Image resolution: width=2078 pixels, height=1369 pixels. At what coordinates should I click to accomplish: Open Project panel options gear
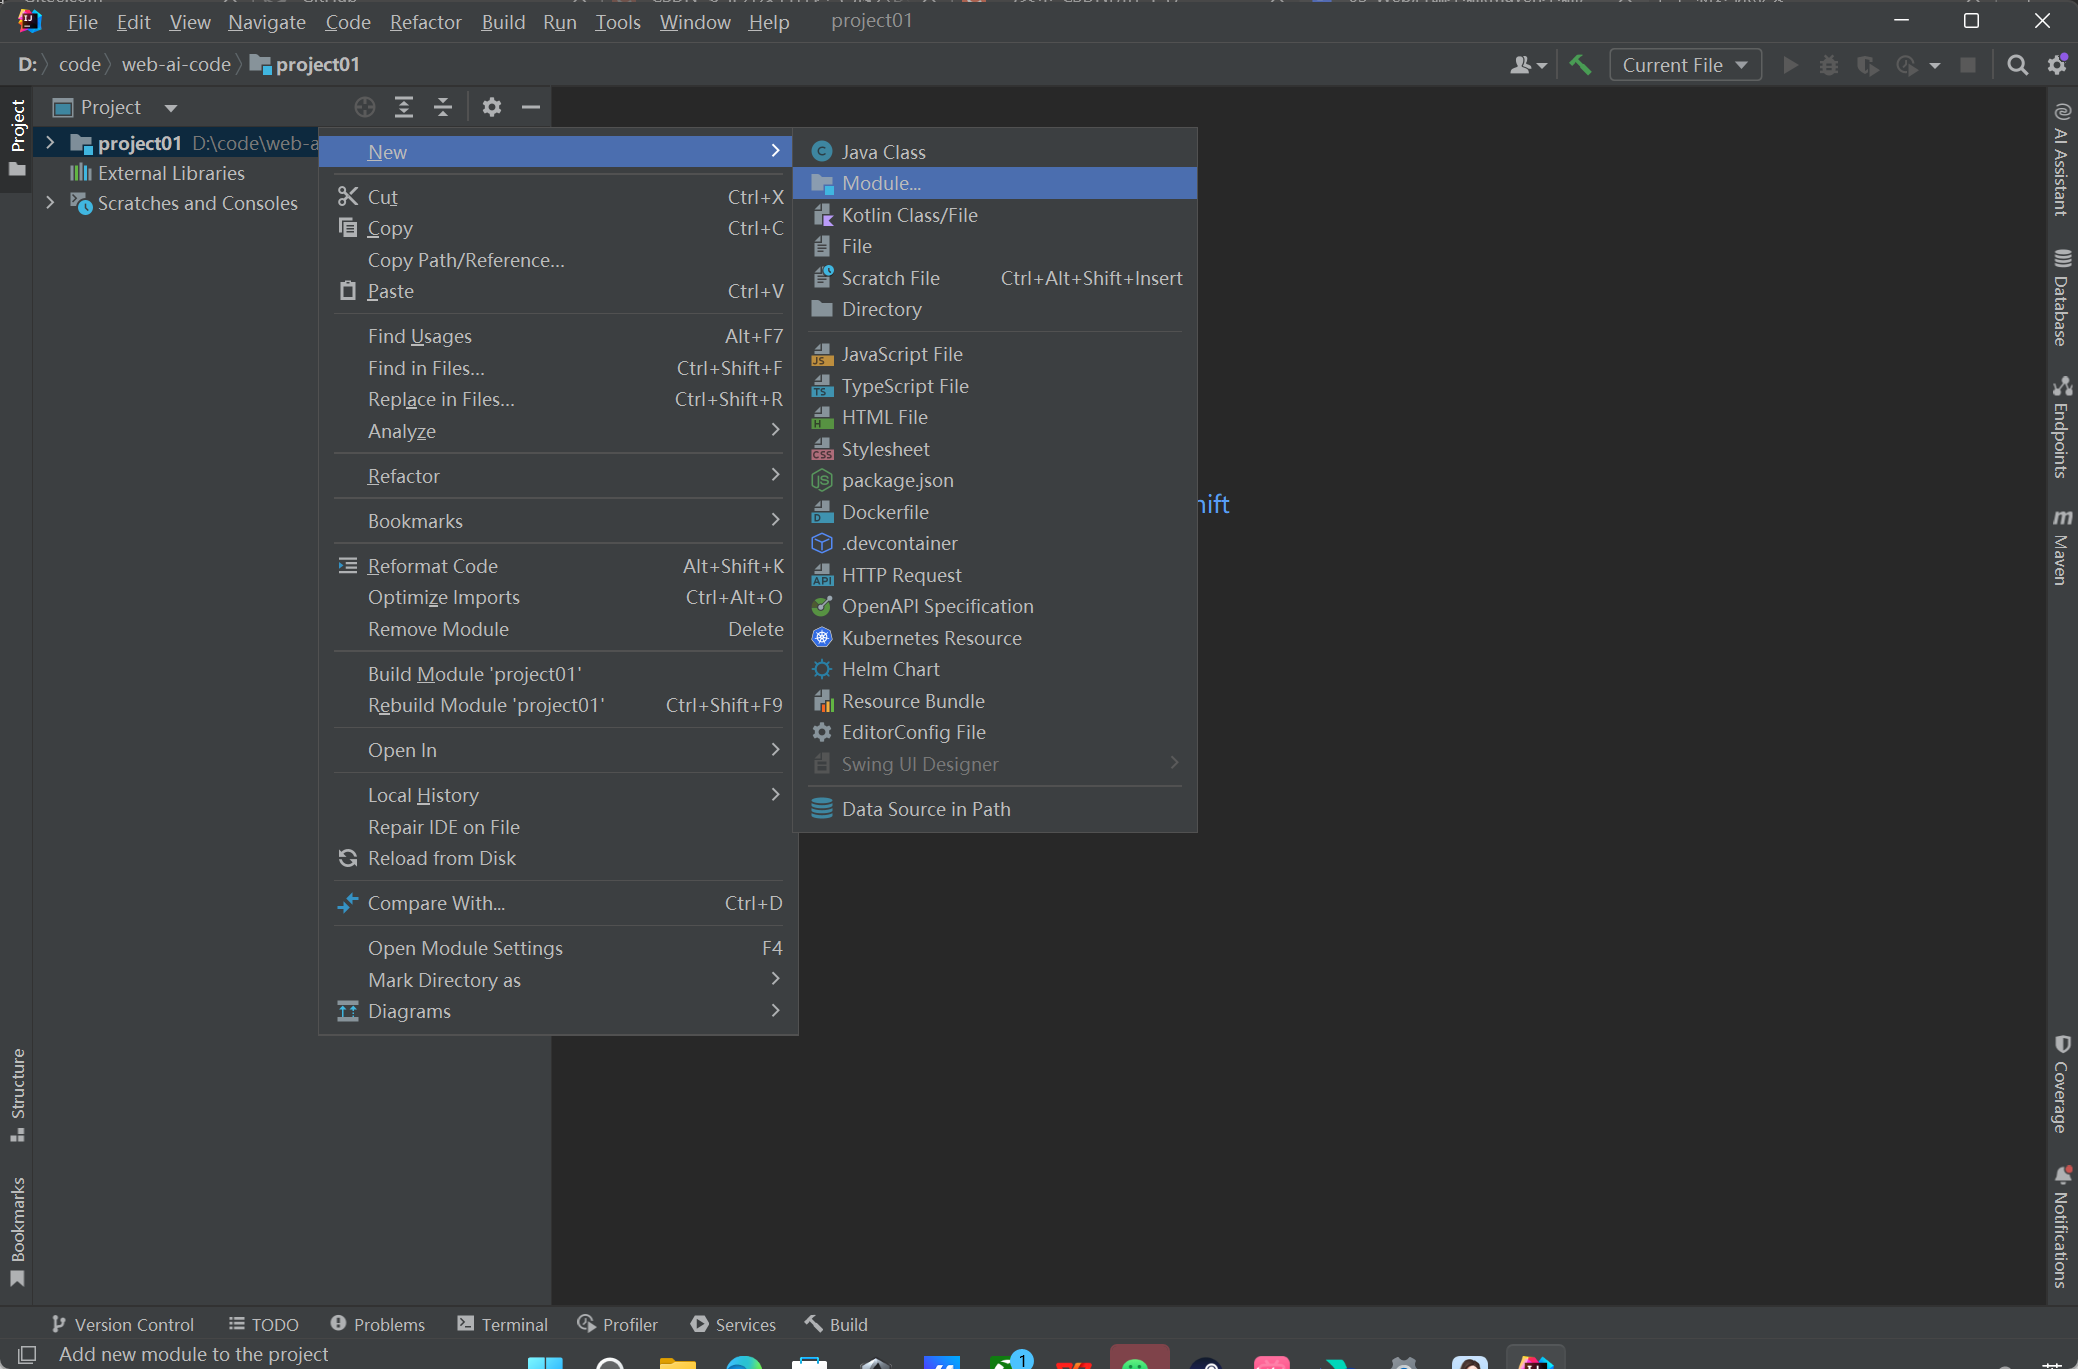491,107
